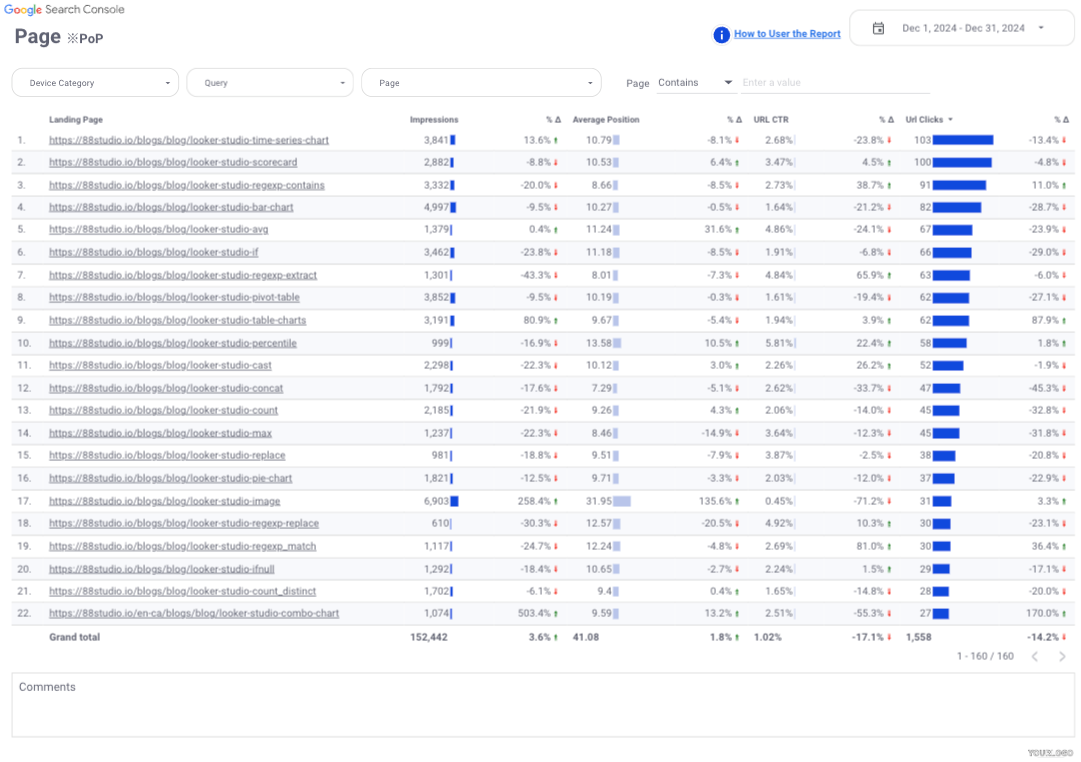Open the date range selector arrow

pyautogui.click(x=1041, y=28)
